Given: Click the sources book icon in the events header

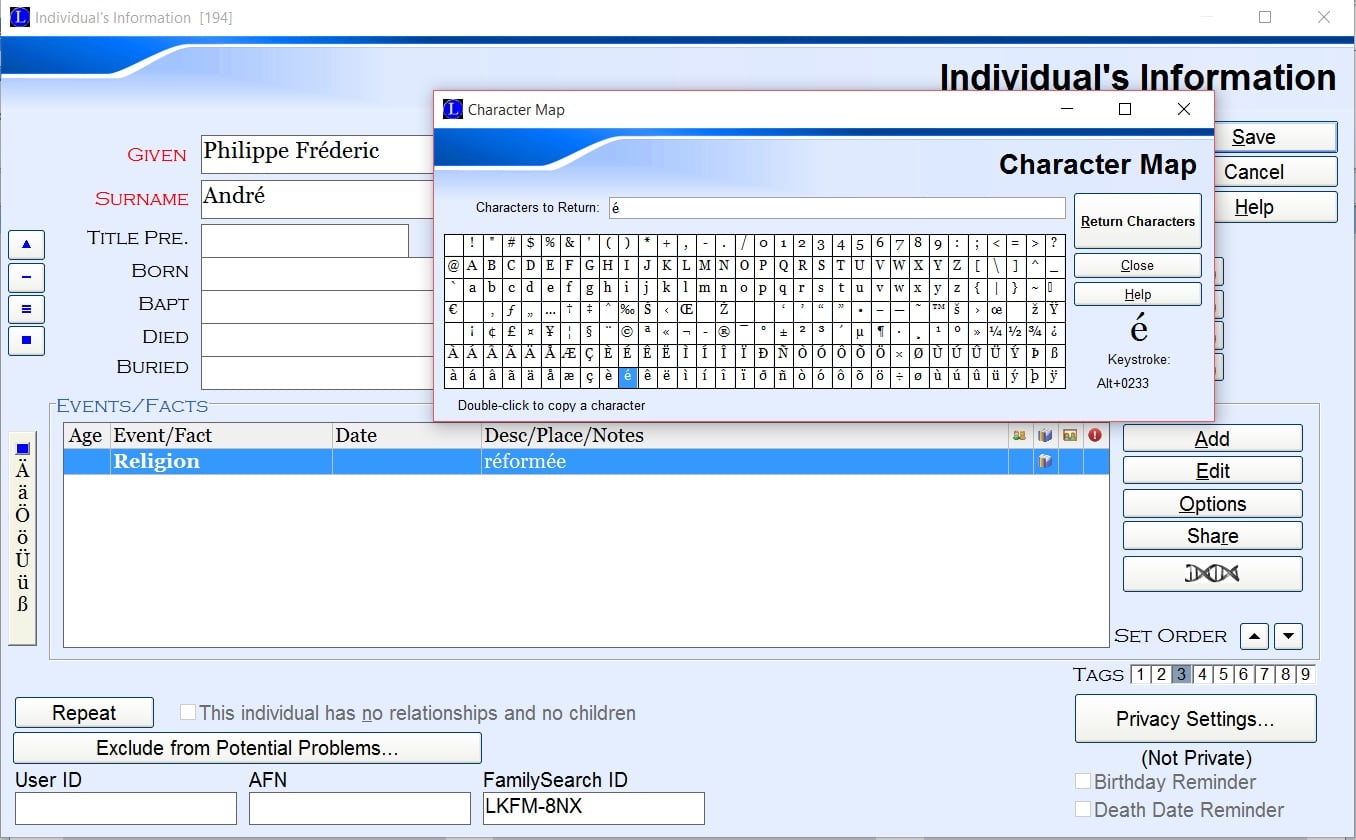Looking at the screenshot, I should click(1045, 435).
